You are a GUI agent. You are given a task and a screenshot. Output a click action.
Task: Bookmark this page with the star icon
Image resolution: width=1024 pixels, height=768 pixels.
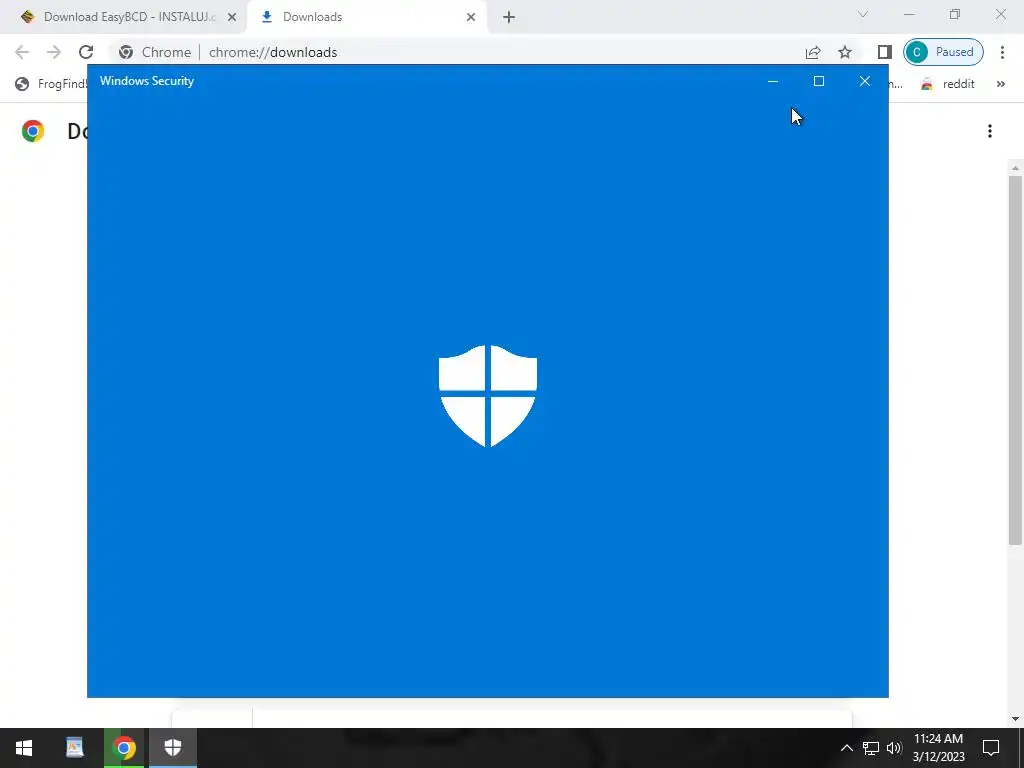[845, 52]
